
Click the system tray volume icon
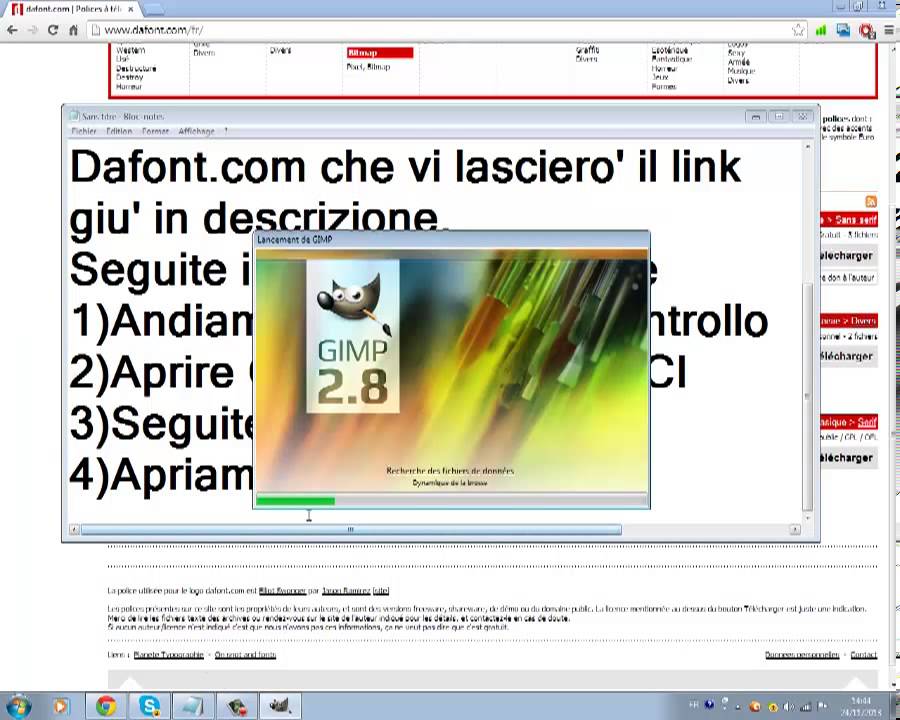pyautogui.click(x=789, y=706)
